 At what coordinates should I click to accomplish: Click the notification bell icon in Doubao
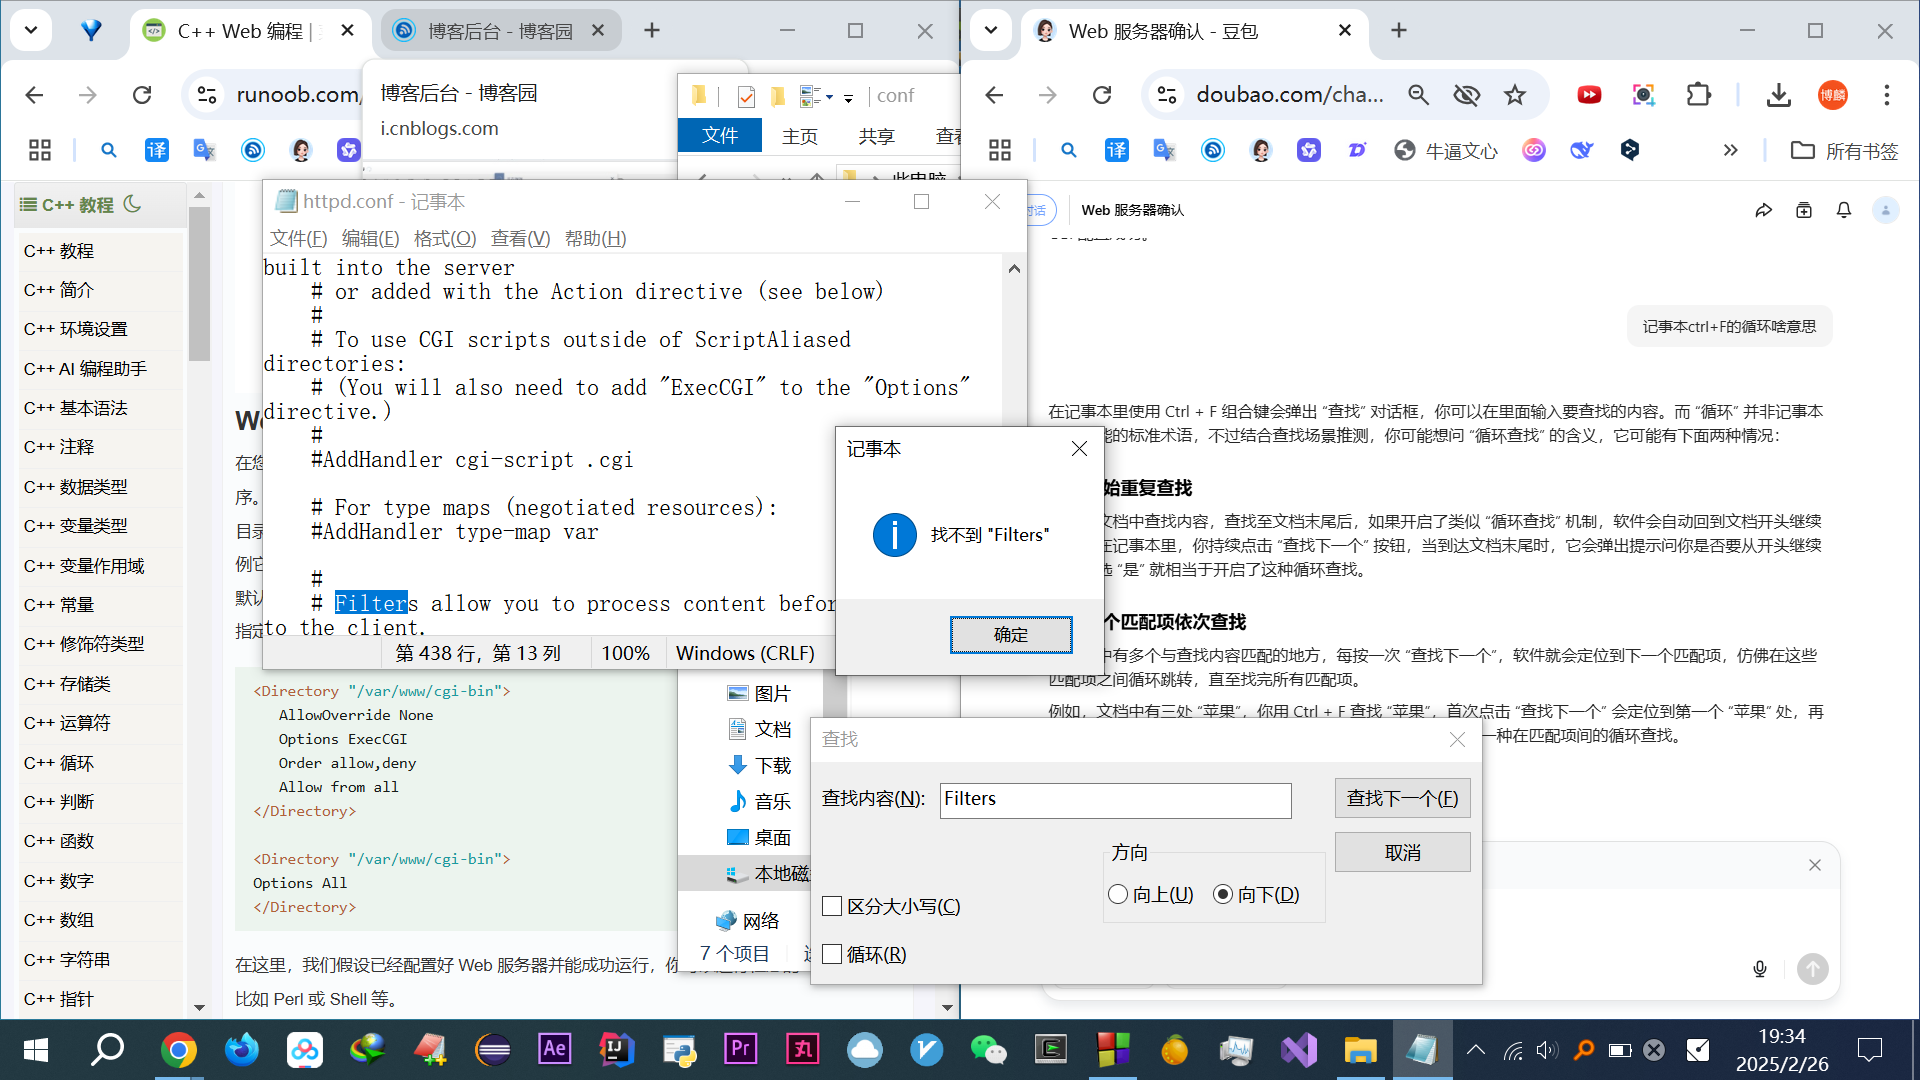(1843, 210)
